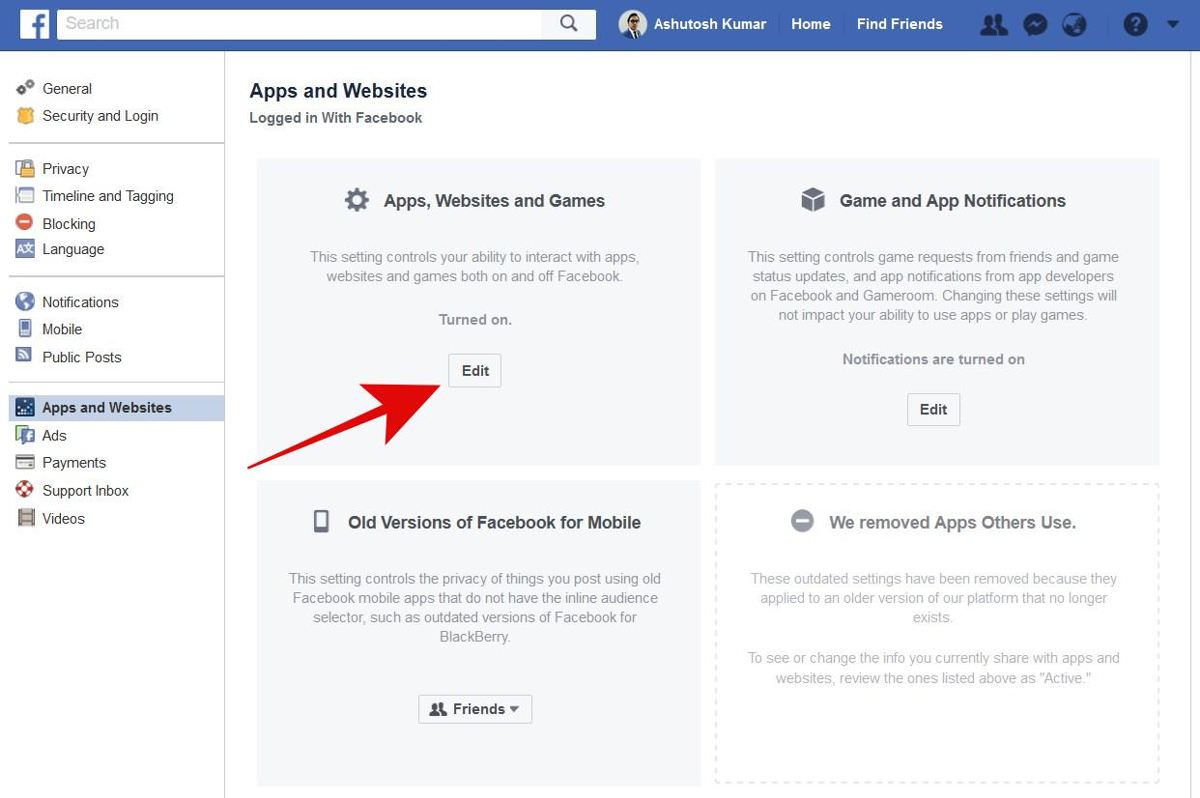1200x798 pixels.
Task: Open Notifications settings in sidebar
Action: point(80,302)
